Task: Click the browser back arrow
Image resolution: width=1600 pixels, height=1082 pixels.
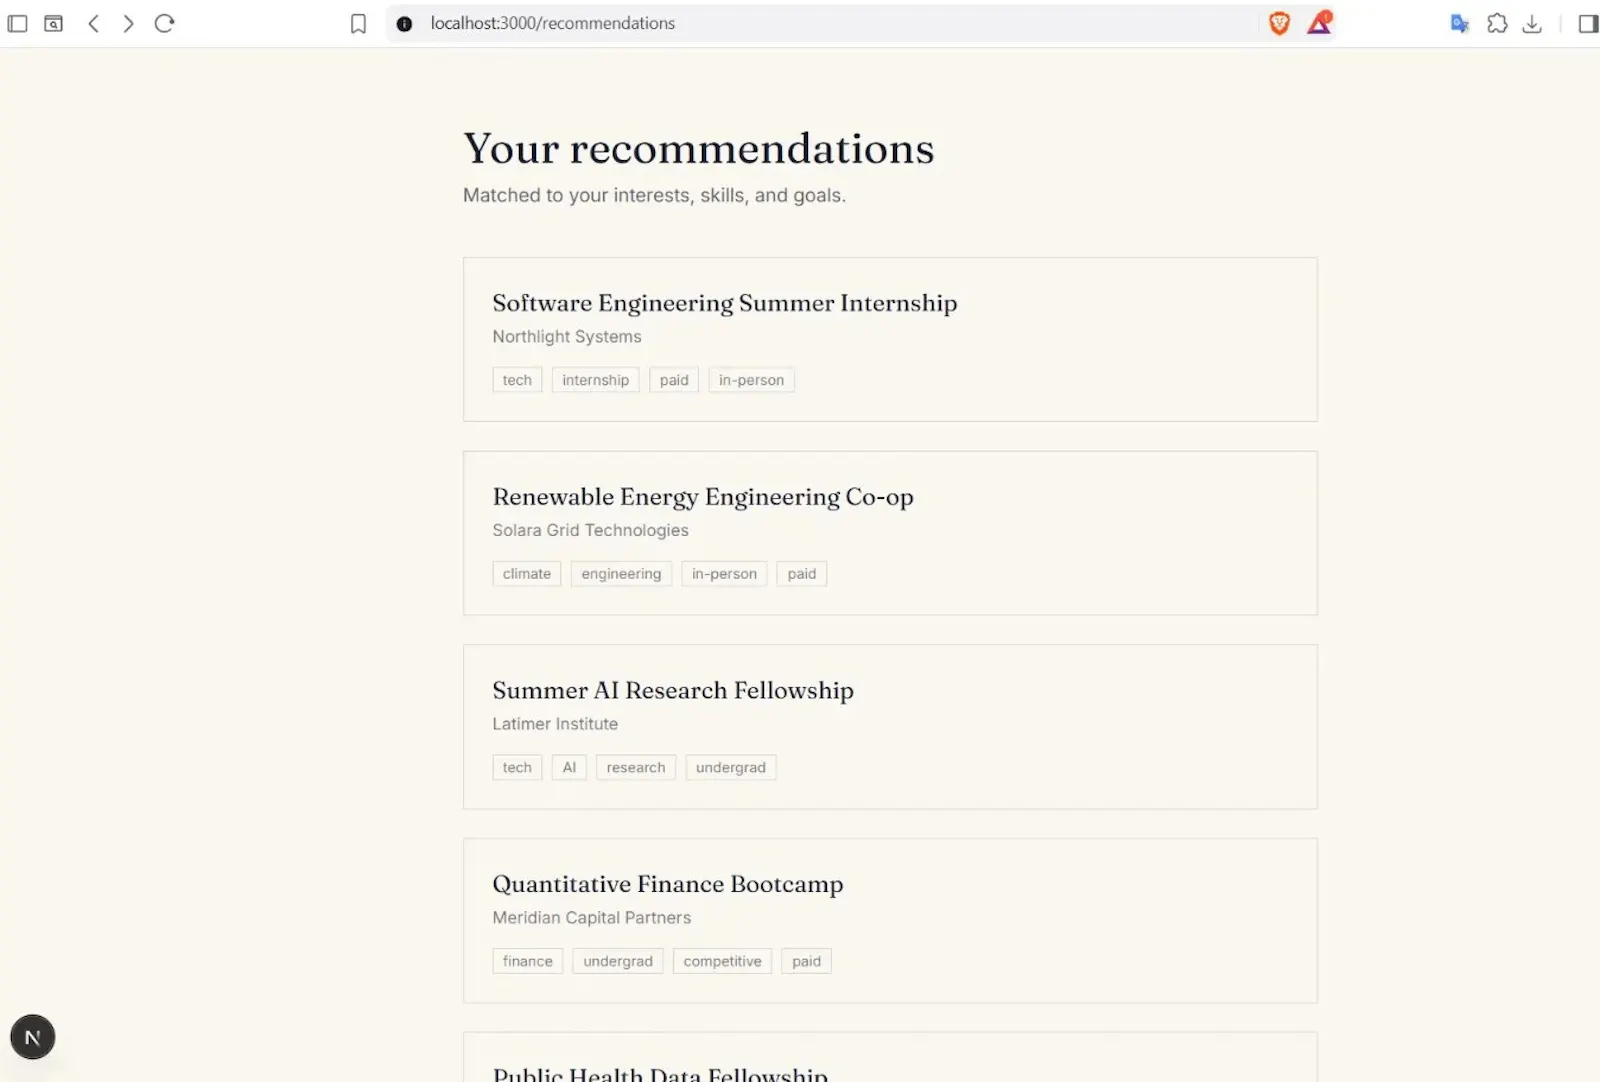Action: [x=93, y=23]
